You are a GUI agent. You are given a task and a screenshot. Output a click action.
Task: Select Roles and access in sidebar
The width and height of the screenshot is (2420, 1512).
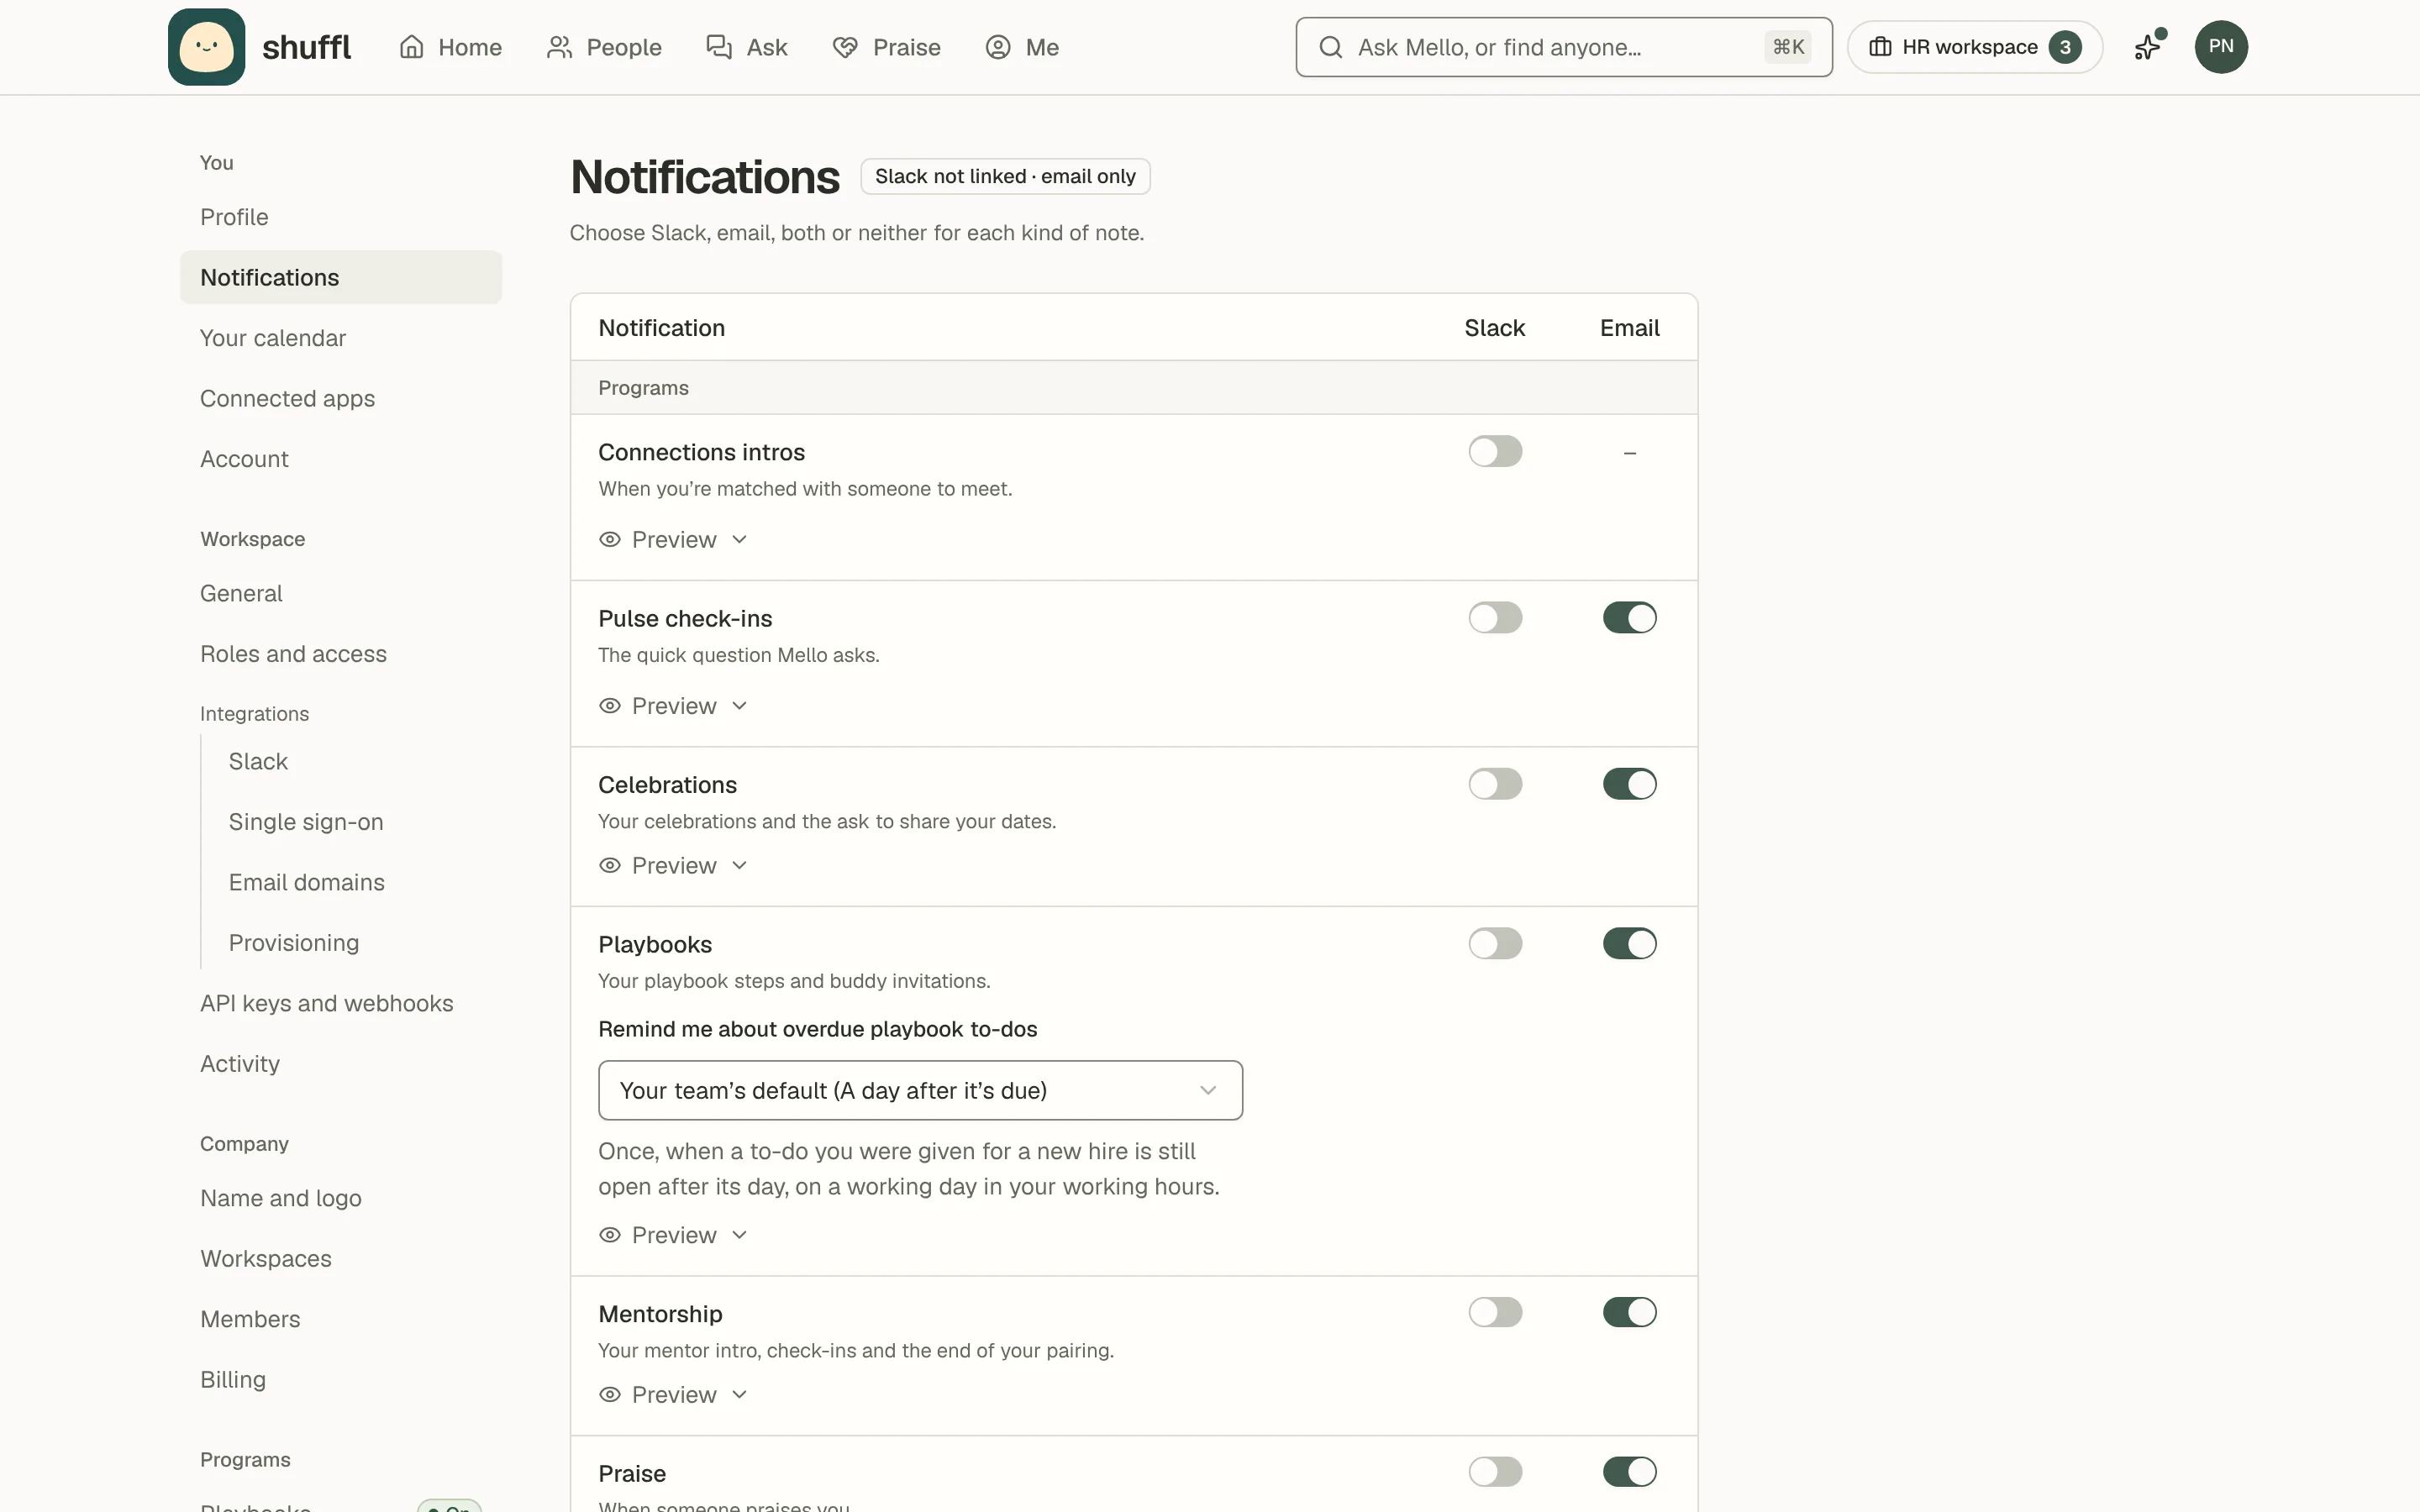point(341,654)
